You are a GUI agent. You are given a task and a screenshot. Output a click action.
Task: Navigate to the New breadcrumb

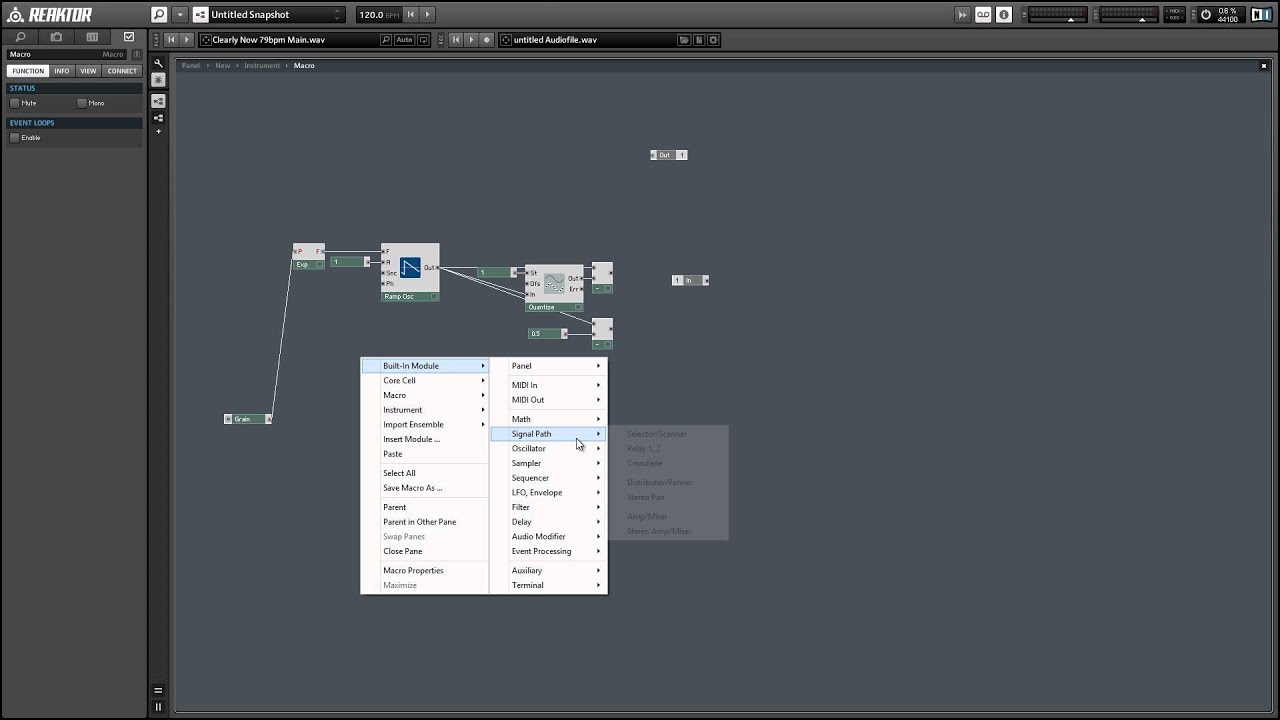click(222, 65)
